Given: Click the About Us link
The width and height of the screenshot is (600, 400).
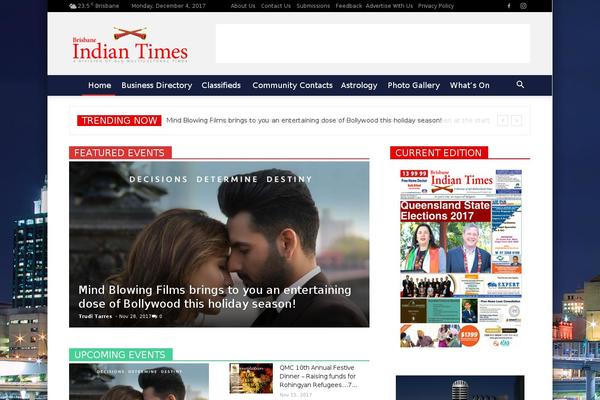Looking at the screenshot, I should pos(243,6).
